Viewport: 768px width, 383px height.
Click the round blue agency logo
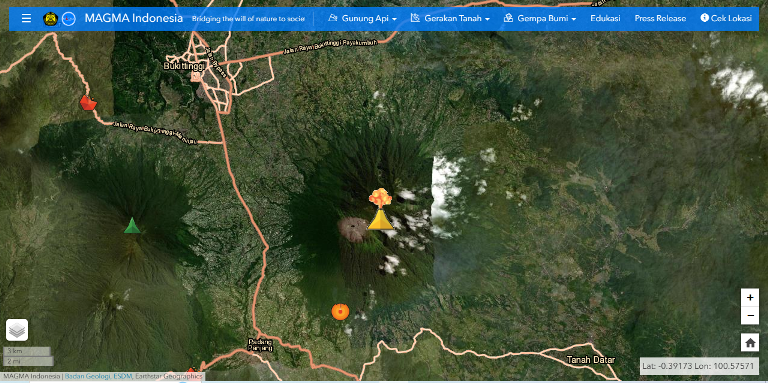[69, 19]
